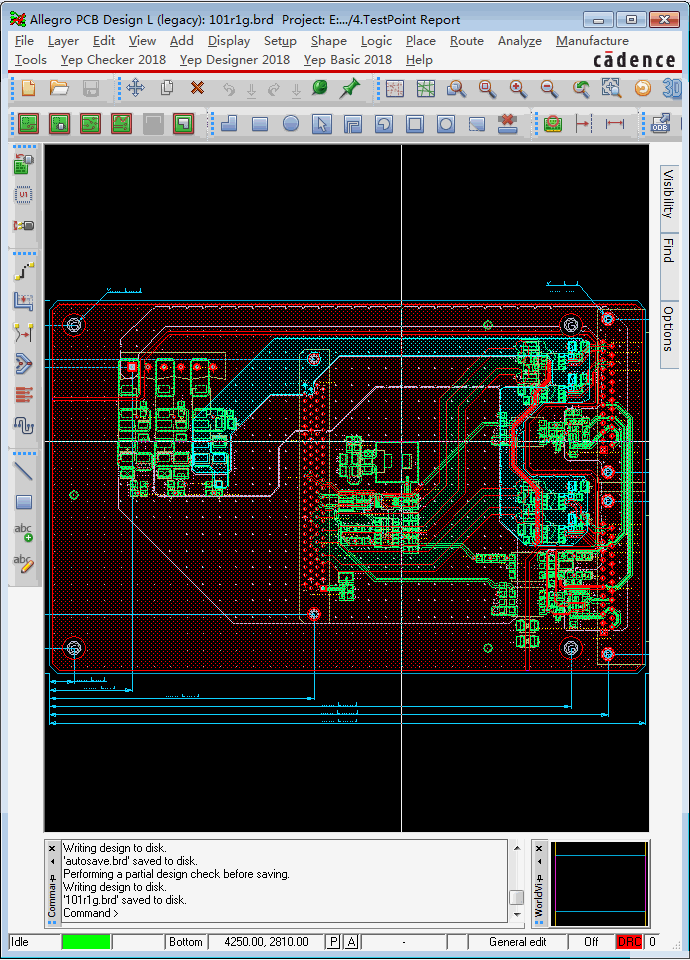
Task: Expand the Visibility side panel
Action: coord(669,194)
